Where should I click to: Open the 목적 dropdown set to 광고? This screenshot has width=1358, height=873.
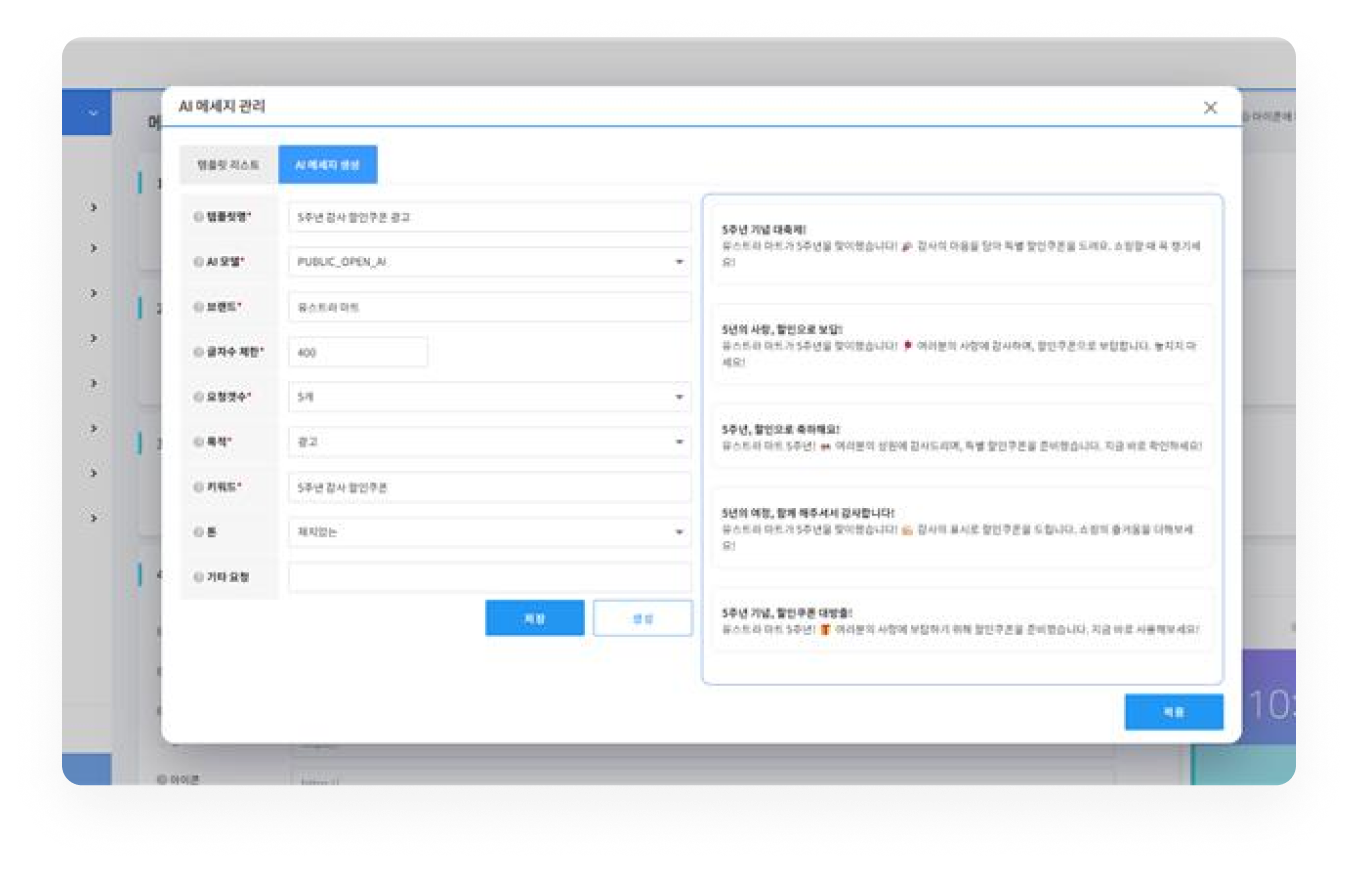pos(489,442)
